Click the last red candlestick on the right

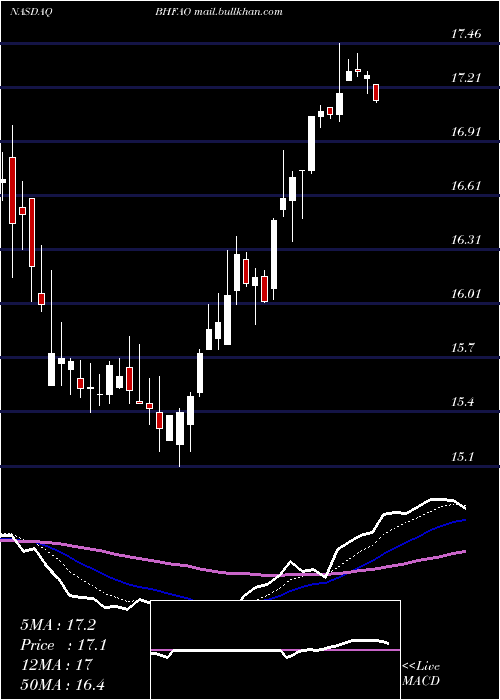(376, 93)
